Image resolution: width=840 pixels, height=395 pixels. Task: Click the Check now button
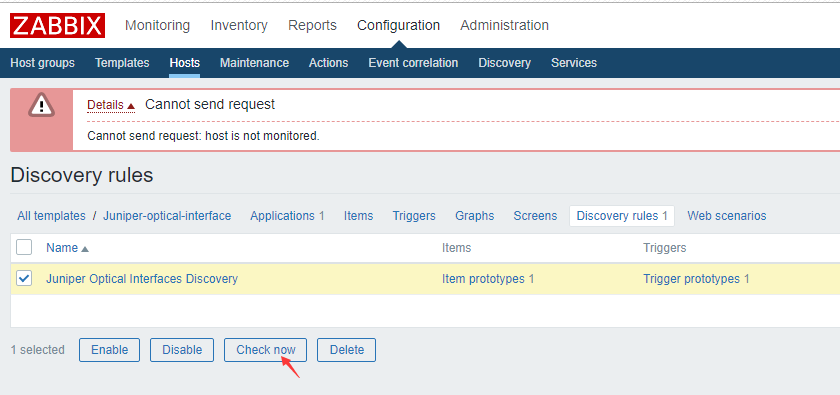click(x=266, y=350)
